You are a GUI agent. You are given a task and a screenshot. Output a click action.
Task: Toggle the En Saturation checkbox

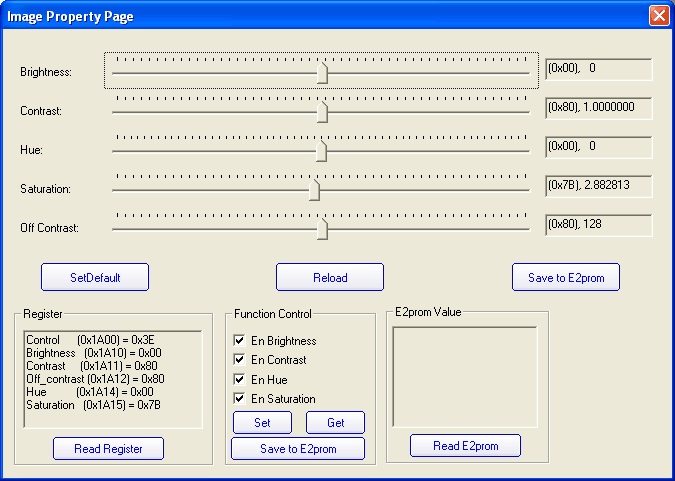coord(239,399)
